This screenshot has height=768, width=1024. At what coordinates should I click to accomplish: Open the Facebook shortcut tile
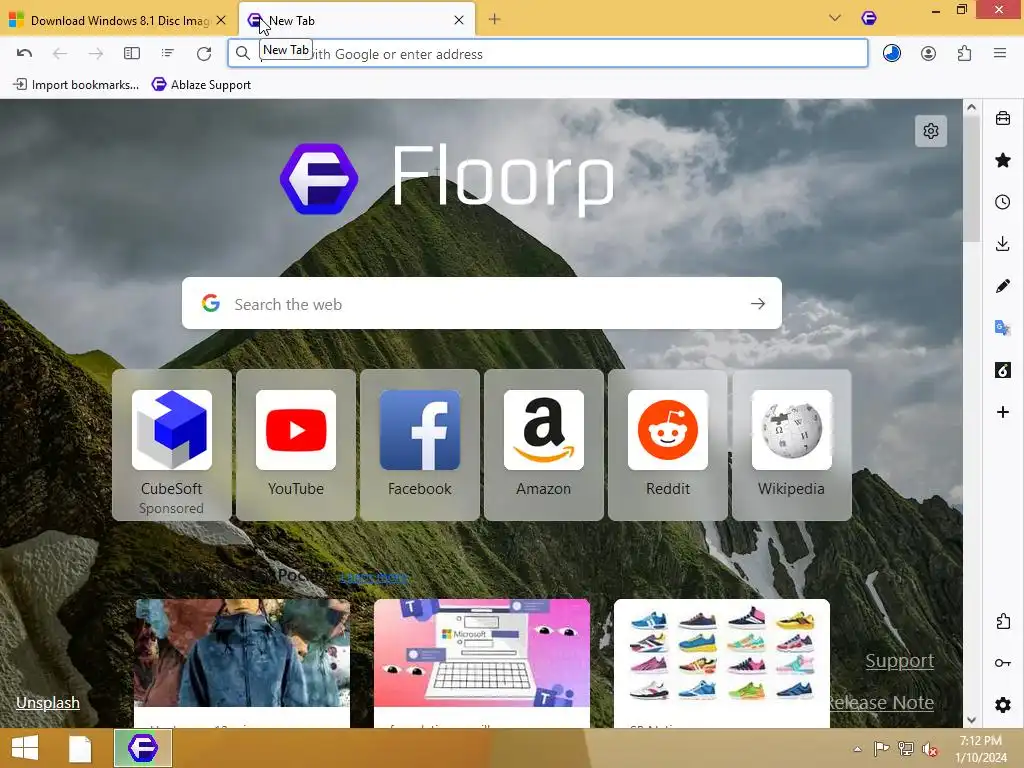click(420, 445)
